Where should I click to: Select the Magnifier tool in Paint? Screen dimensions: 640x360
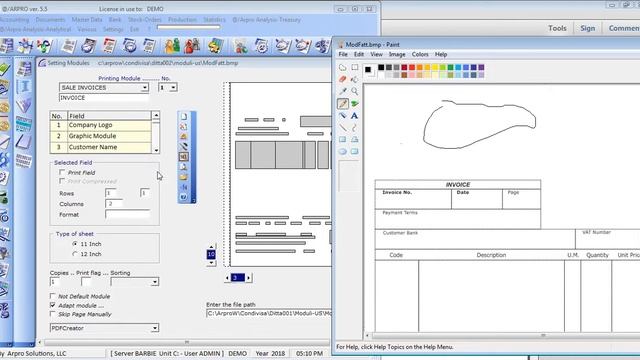[x=355, y=91]
